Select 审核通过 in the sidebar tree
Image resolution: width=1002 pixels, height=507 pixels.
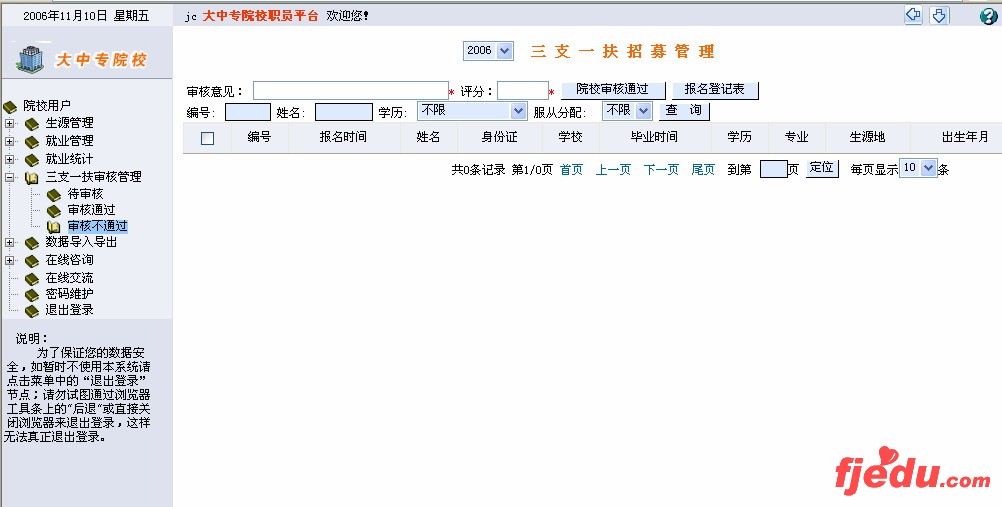(x=91, y=210)
